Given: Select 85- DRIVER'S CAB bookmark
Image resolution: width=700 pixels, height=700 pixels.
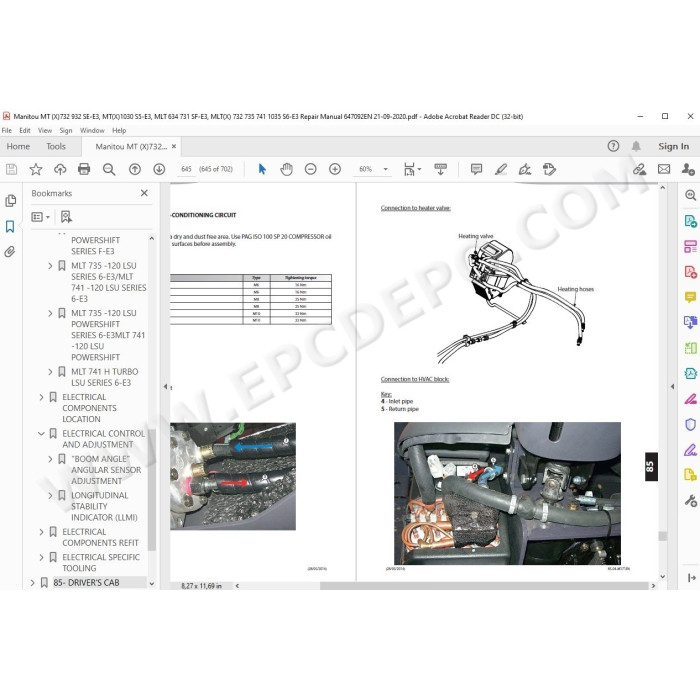Looking at the screenshot, I should click(x=86, y=583).
